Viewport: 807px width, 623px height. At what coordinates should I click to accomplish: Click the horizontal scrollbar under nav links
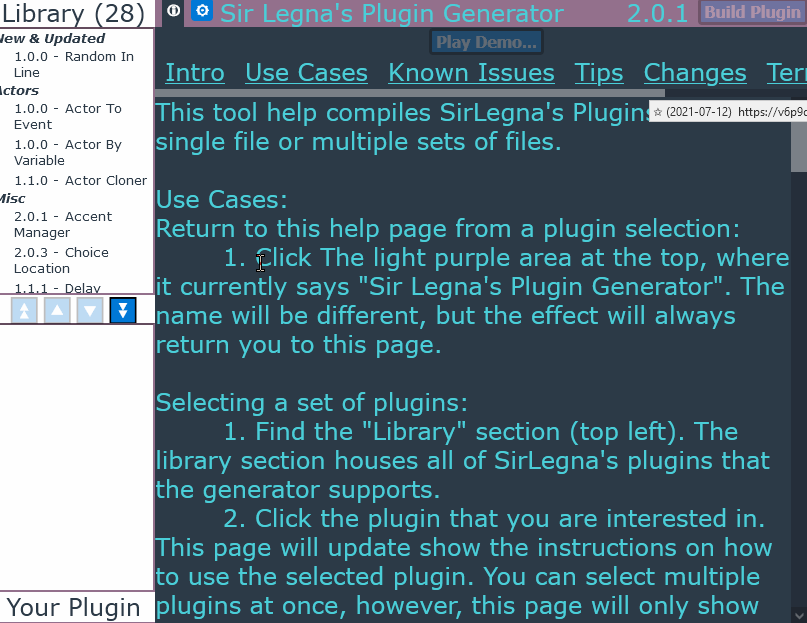coord(410,93)
